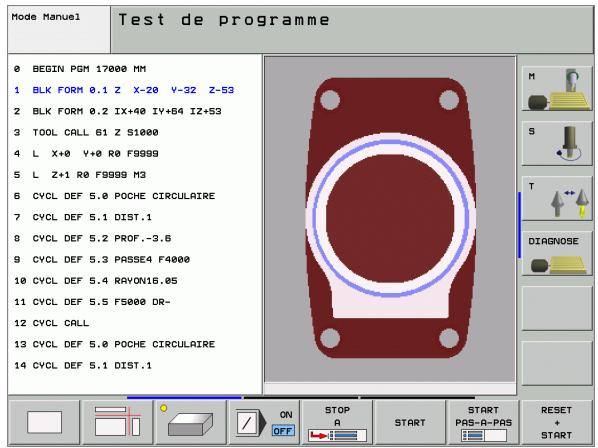This screenshot has height=448, width=598.
Task: Click the START softkey
Action: click(410, 422)
